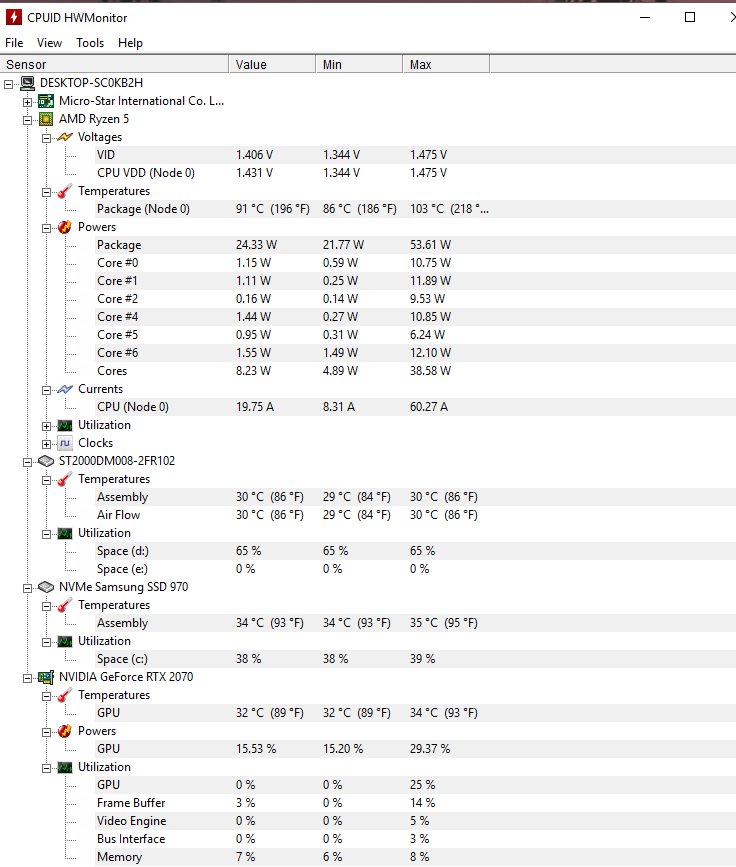The image size is (736, 867).
Task: Click the DESKTOP-SC0KB2H computer icon
Action: tap(28, 83)
